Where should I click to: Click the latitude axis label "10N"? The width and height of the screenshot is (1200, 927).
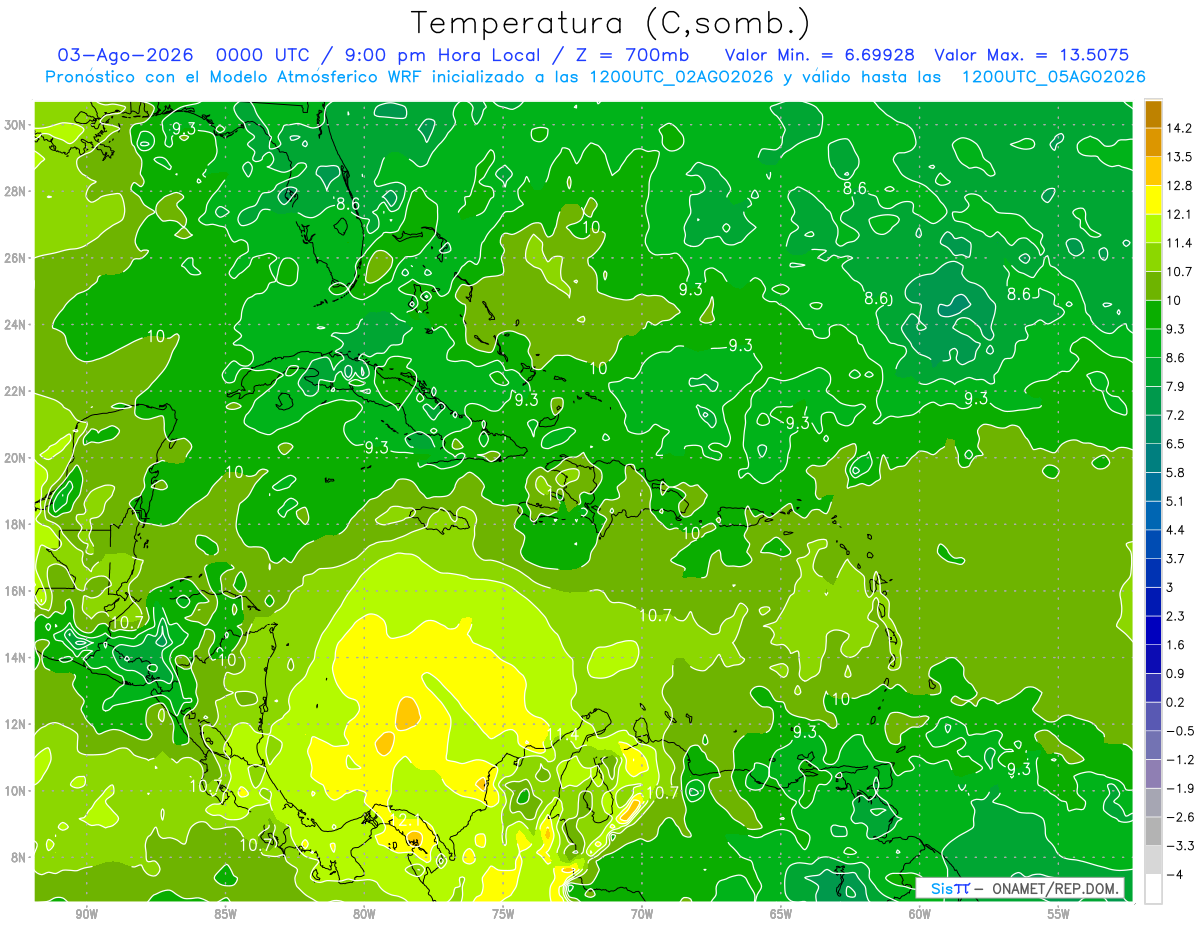pyautogui.click(x=16, y=791)
